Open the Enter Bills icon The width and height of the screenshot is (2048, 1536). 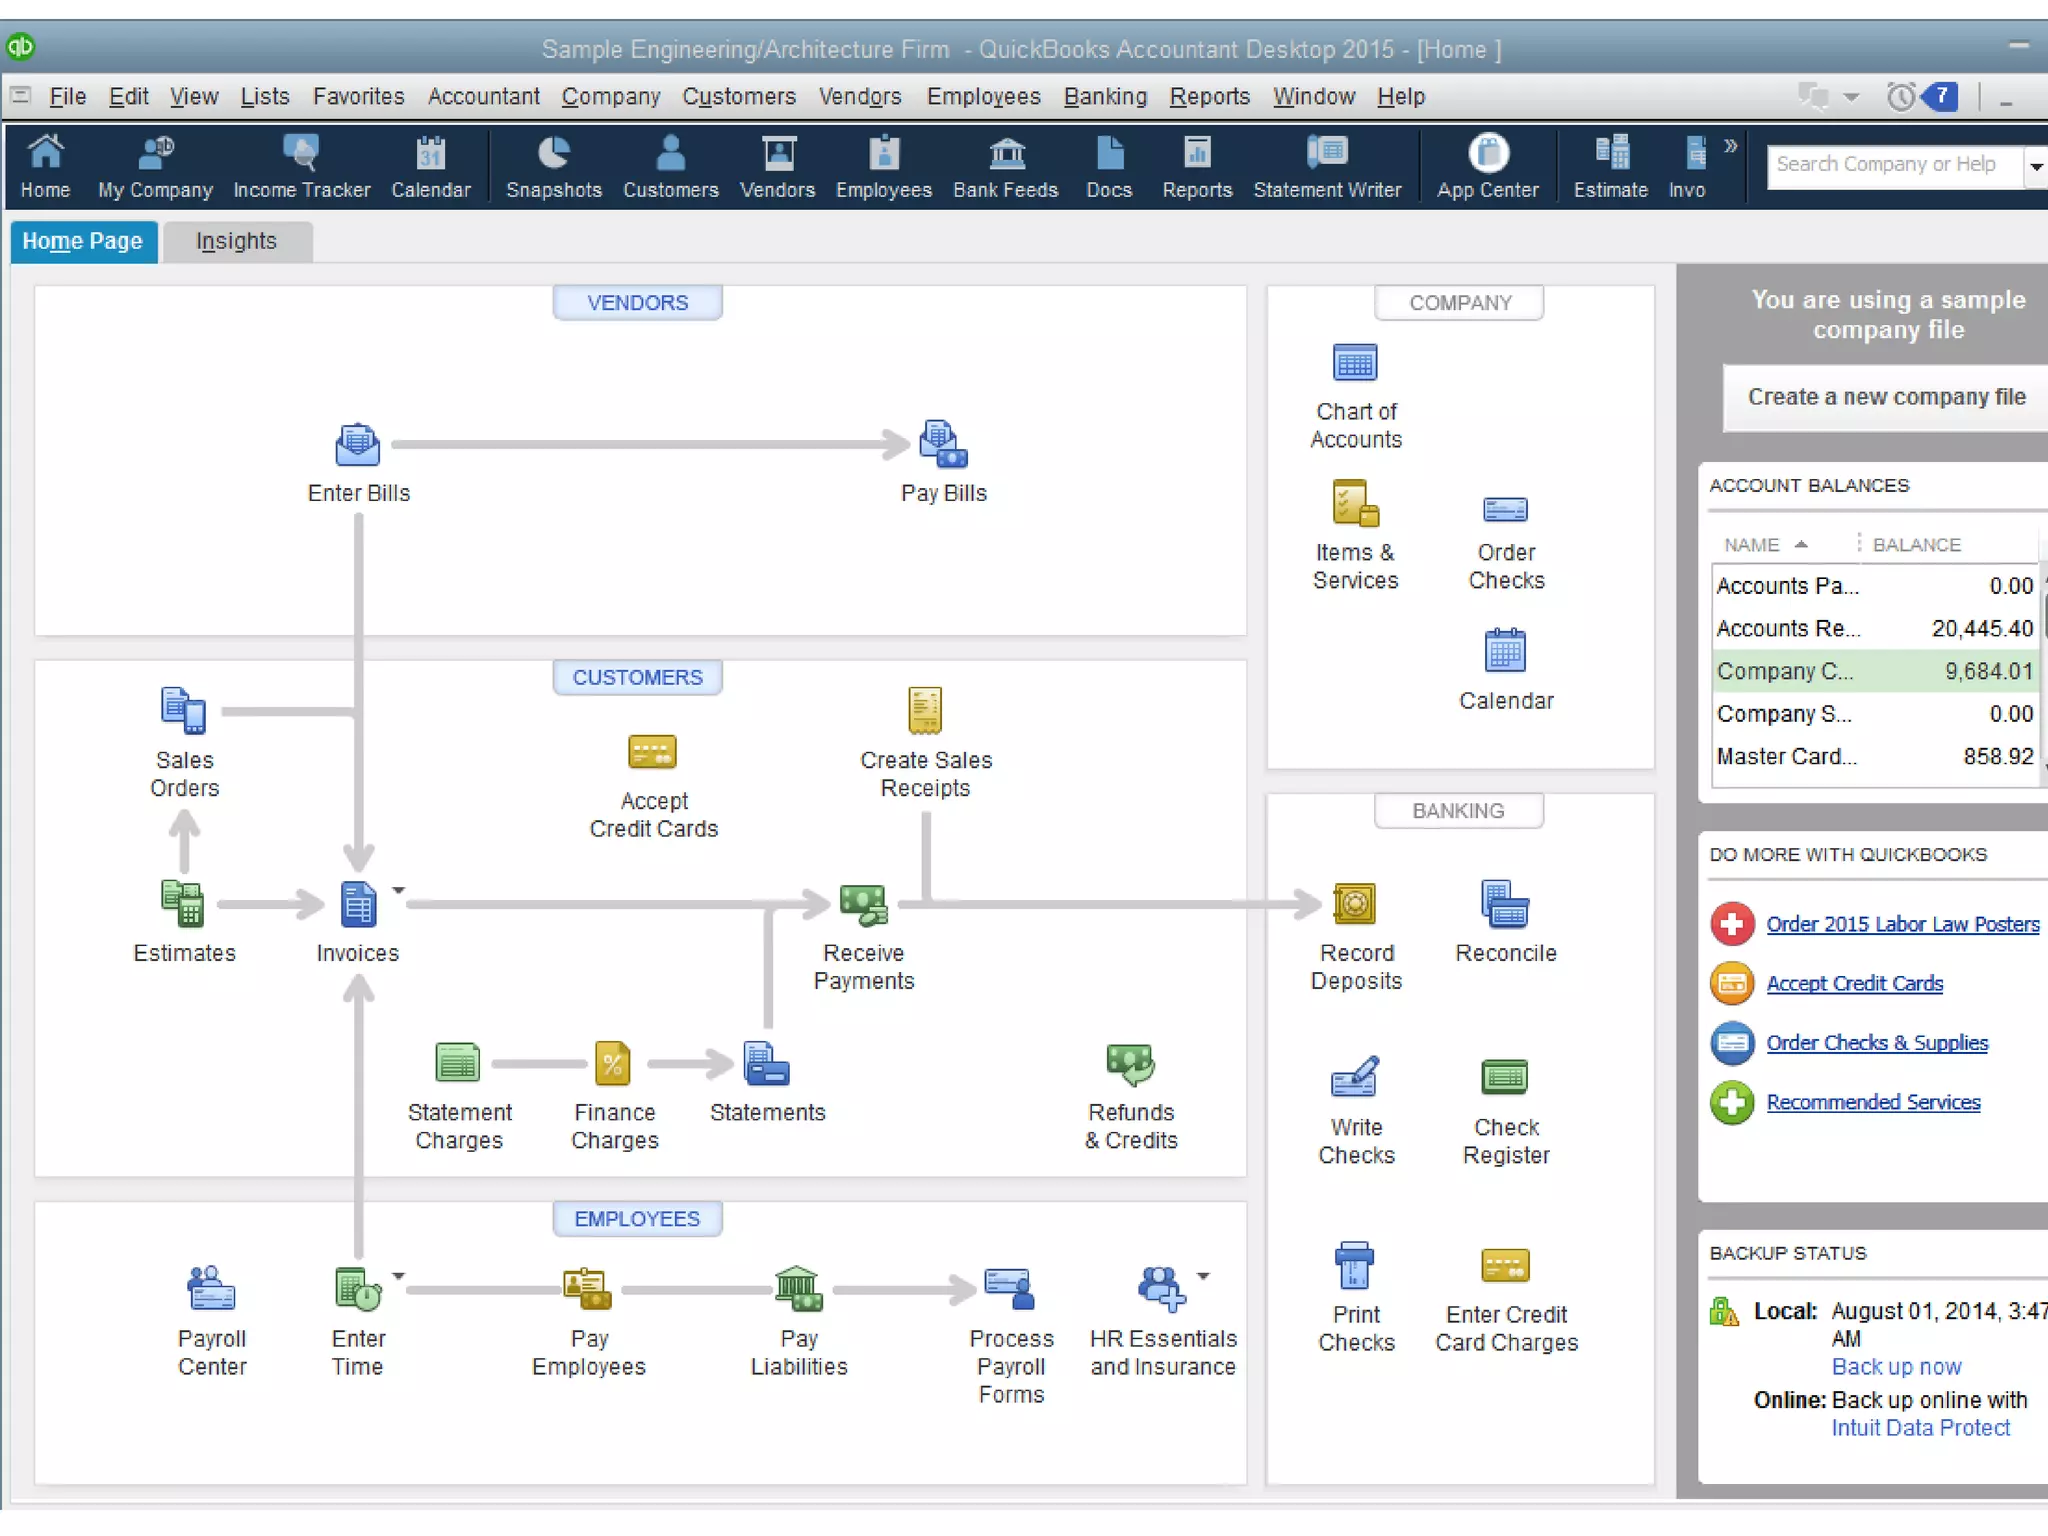coord(357,446)
